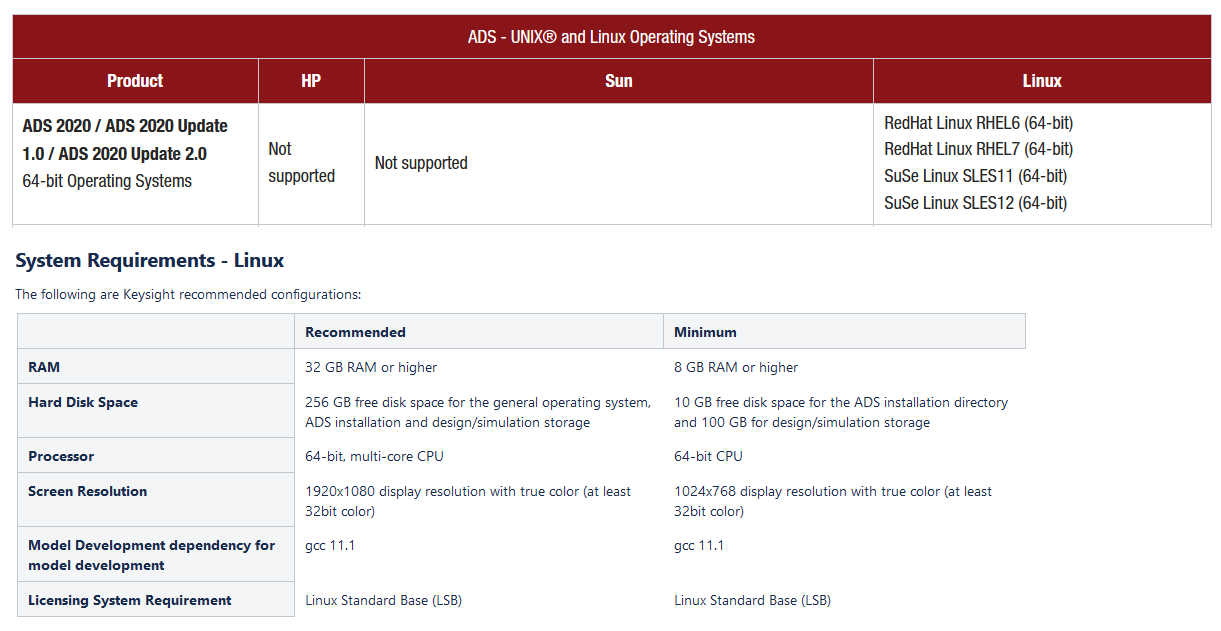Click 'RedHat Linux RHEL6 (64-bit)' entry

point(979,123)
